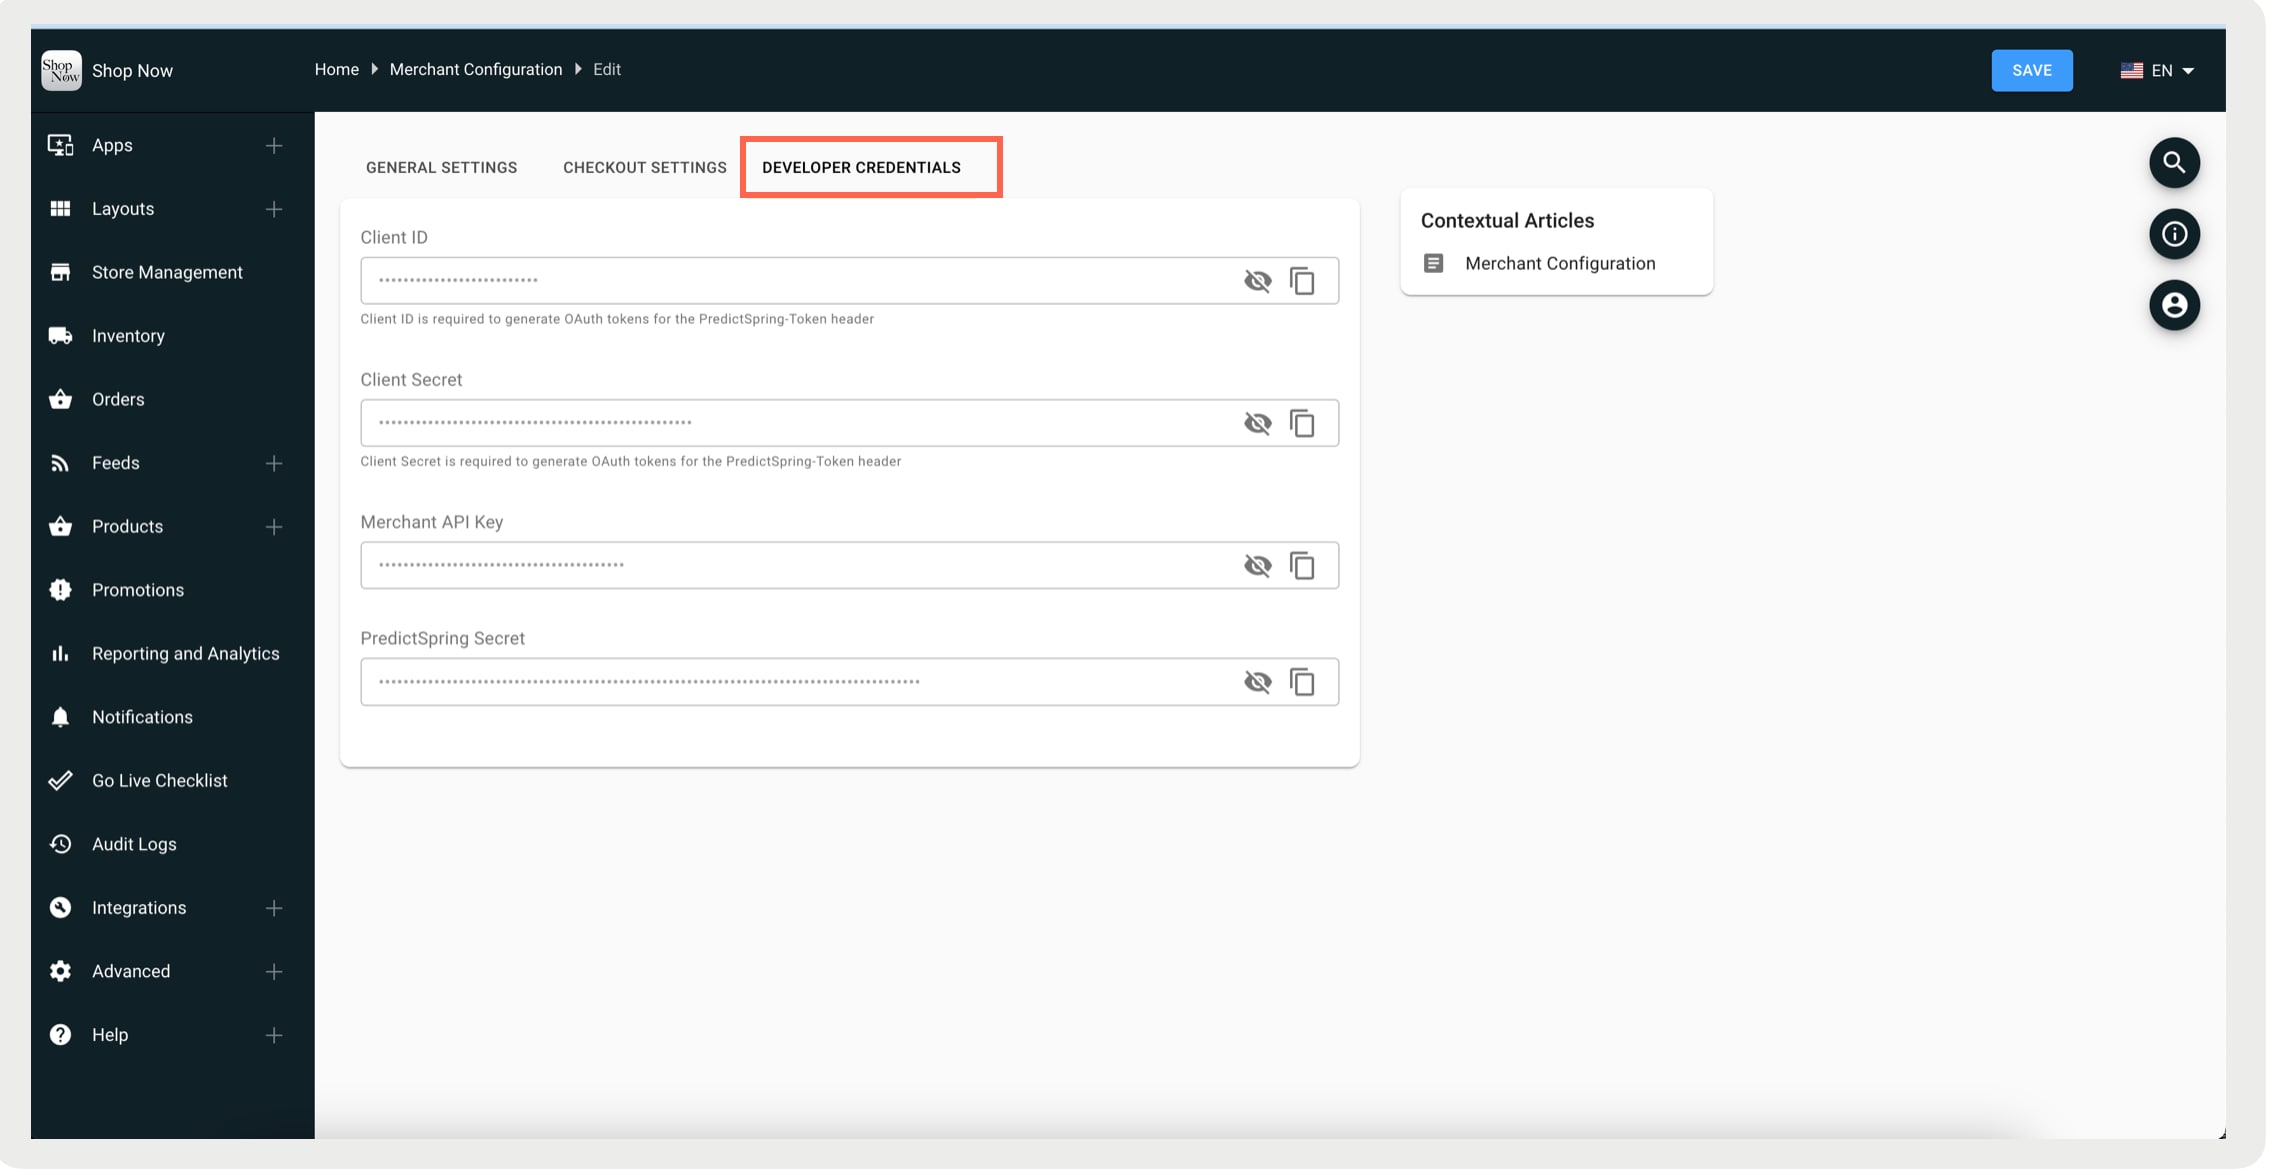Reveal the hidden Client ID value
The height and width of the screenshot is (1170, 2270).
(x=1257, y=281)
